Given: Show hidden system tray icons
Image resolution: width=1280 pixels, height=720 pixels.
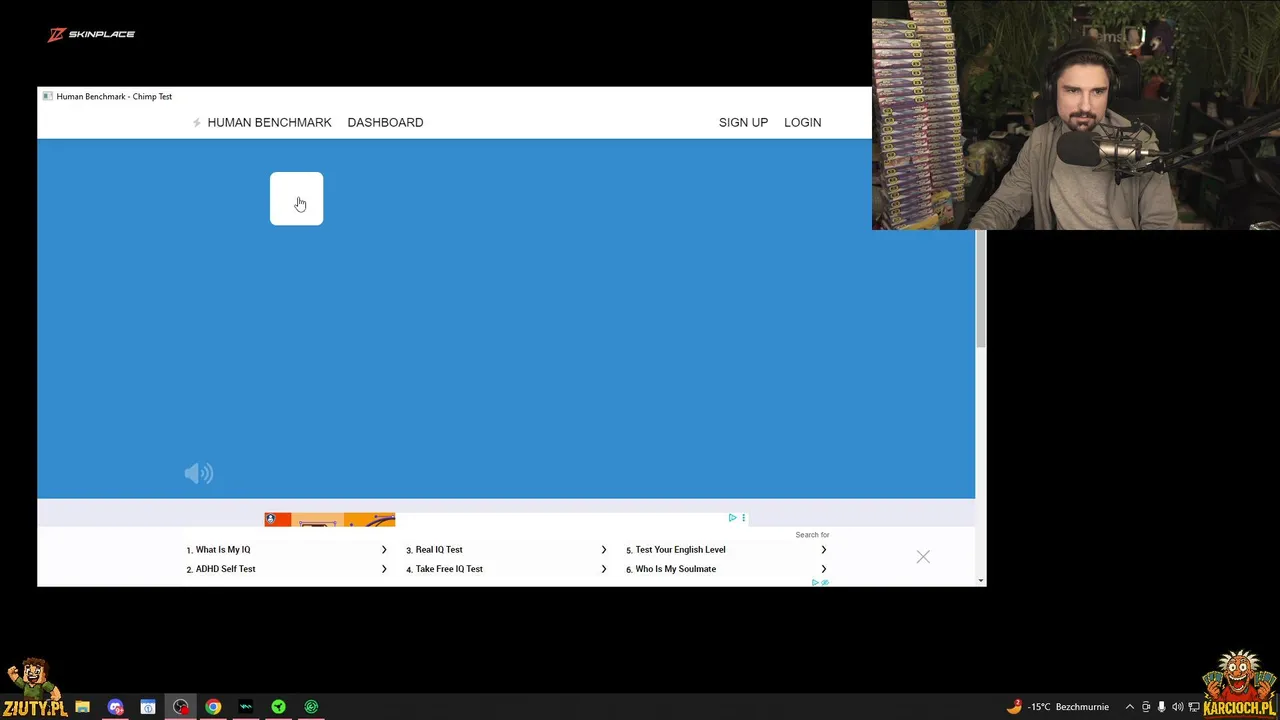Looking at the screenshot, I should pyautogui.click(x=1130, y=707).
